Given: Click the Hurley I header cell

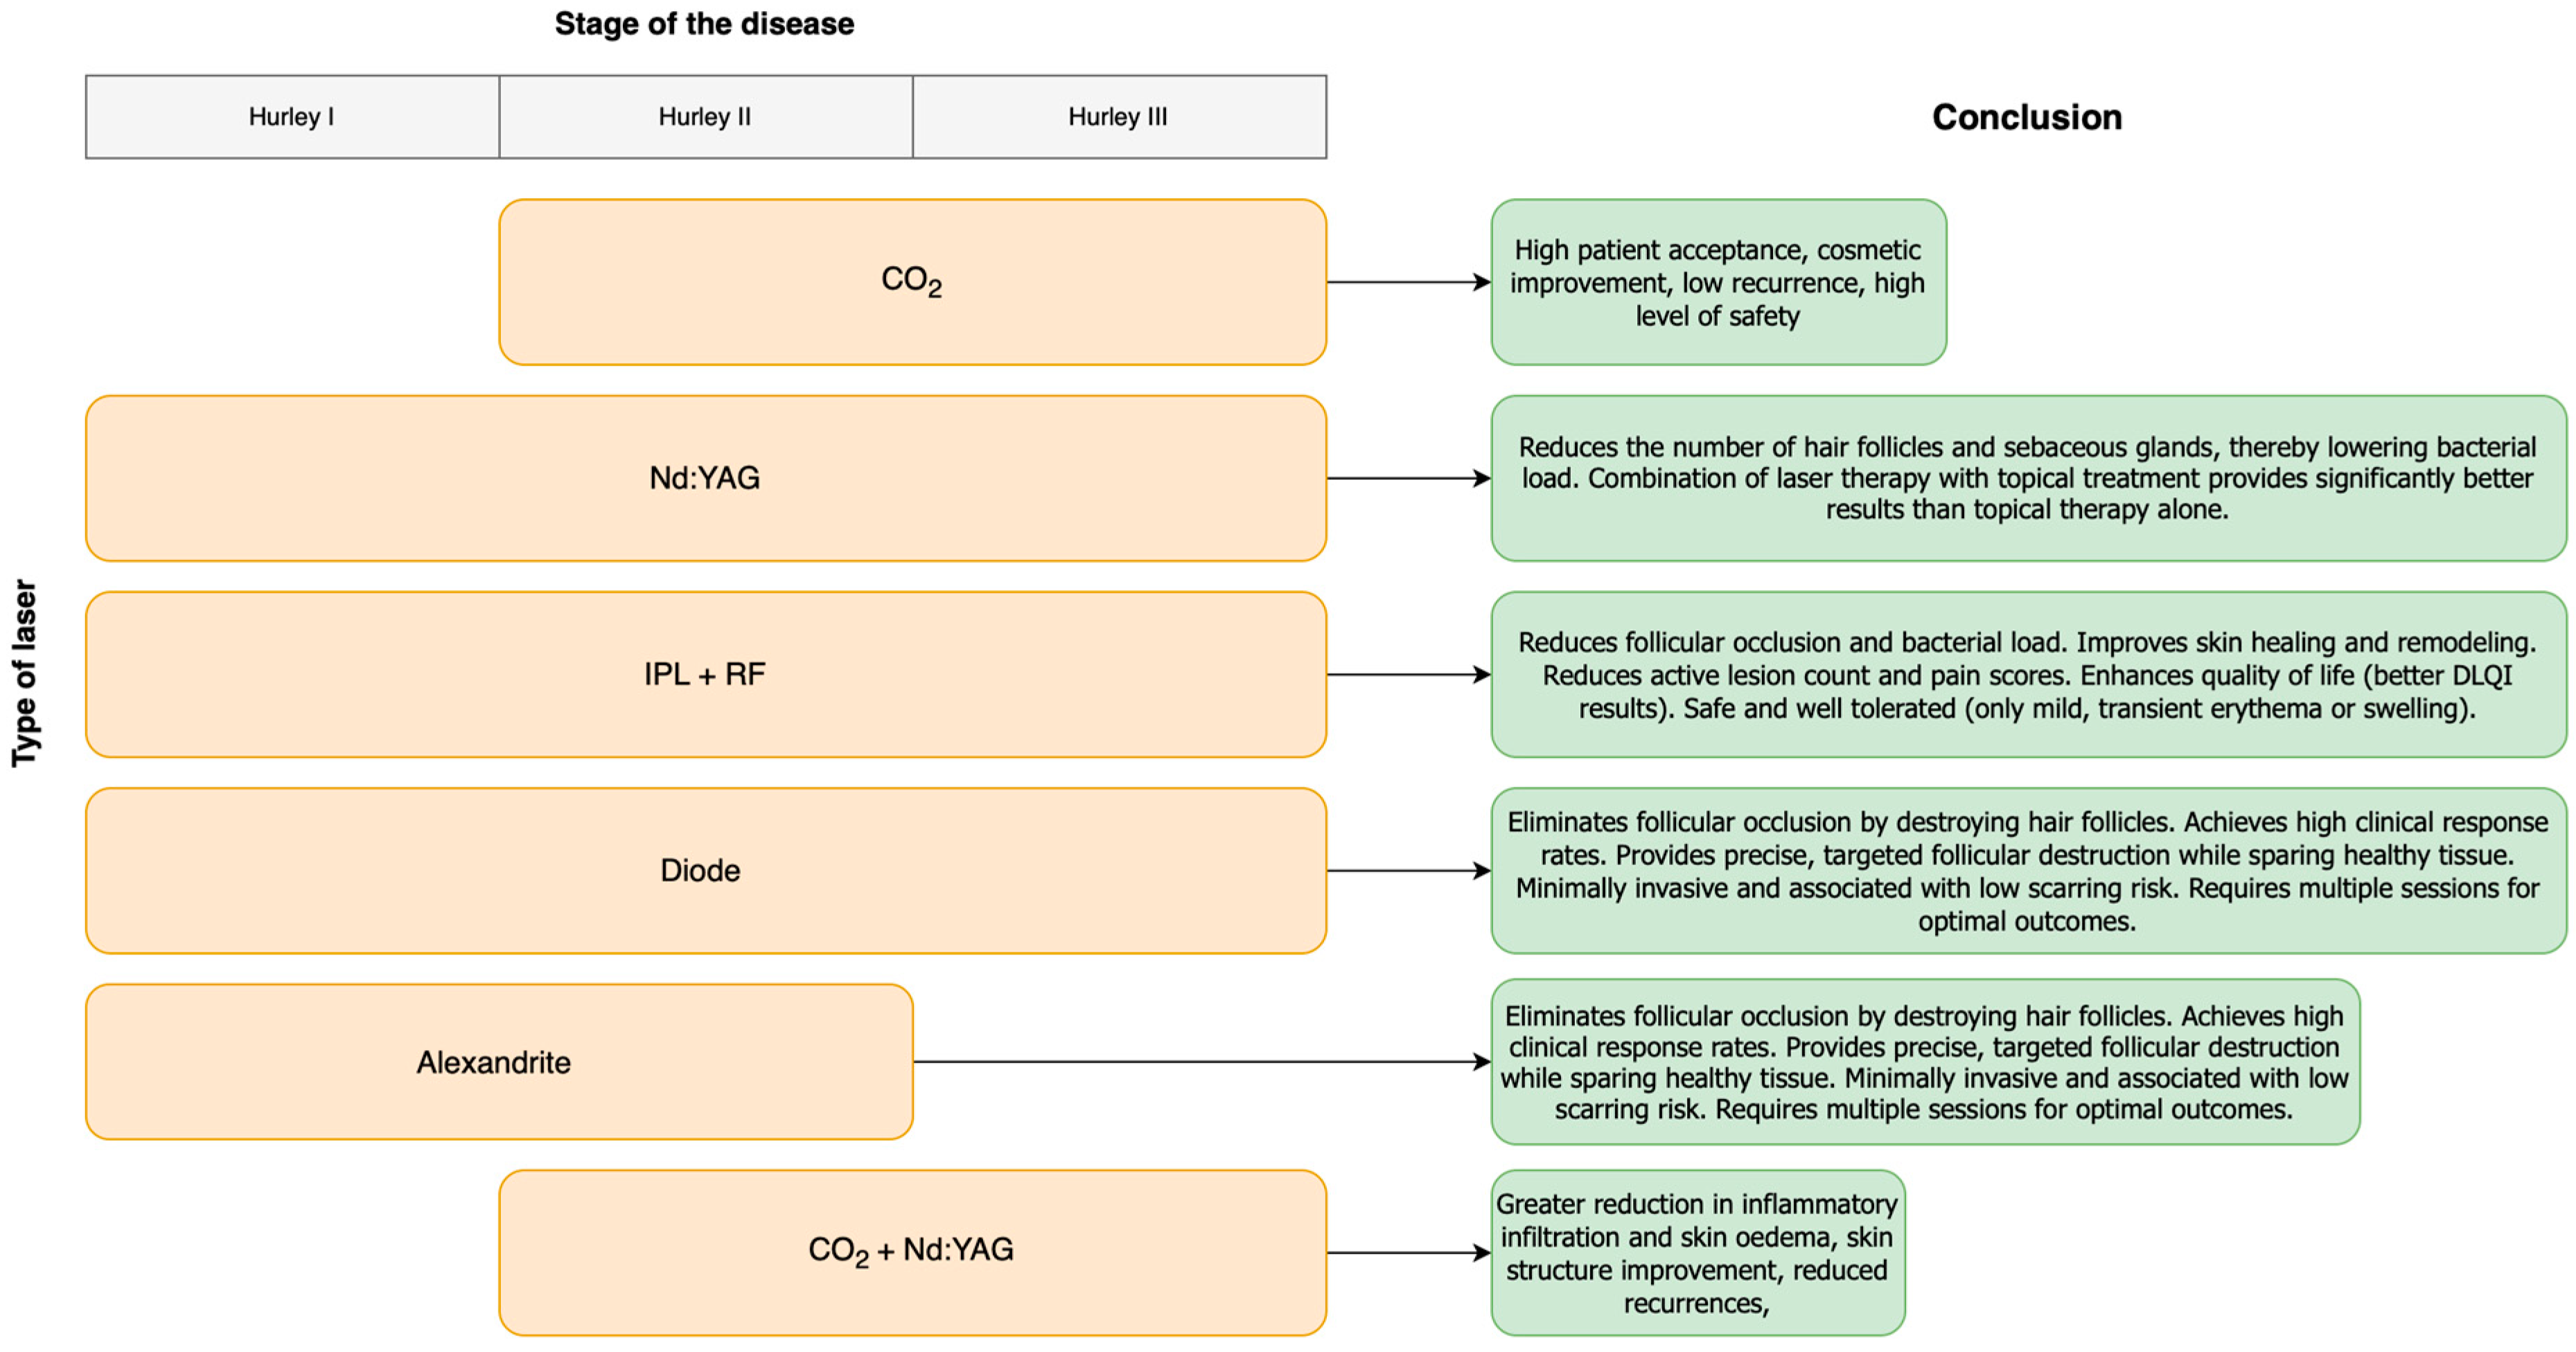Looking at the screenshot, I should (291, 117).
